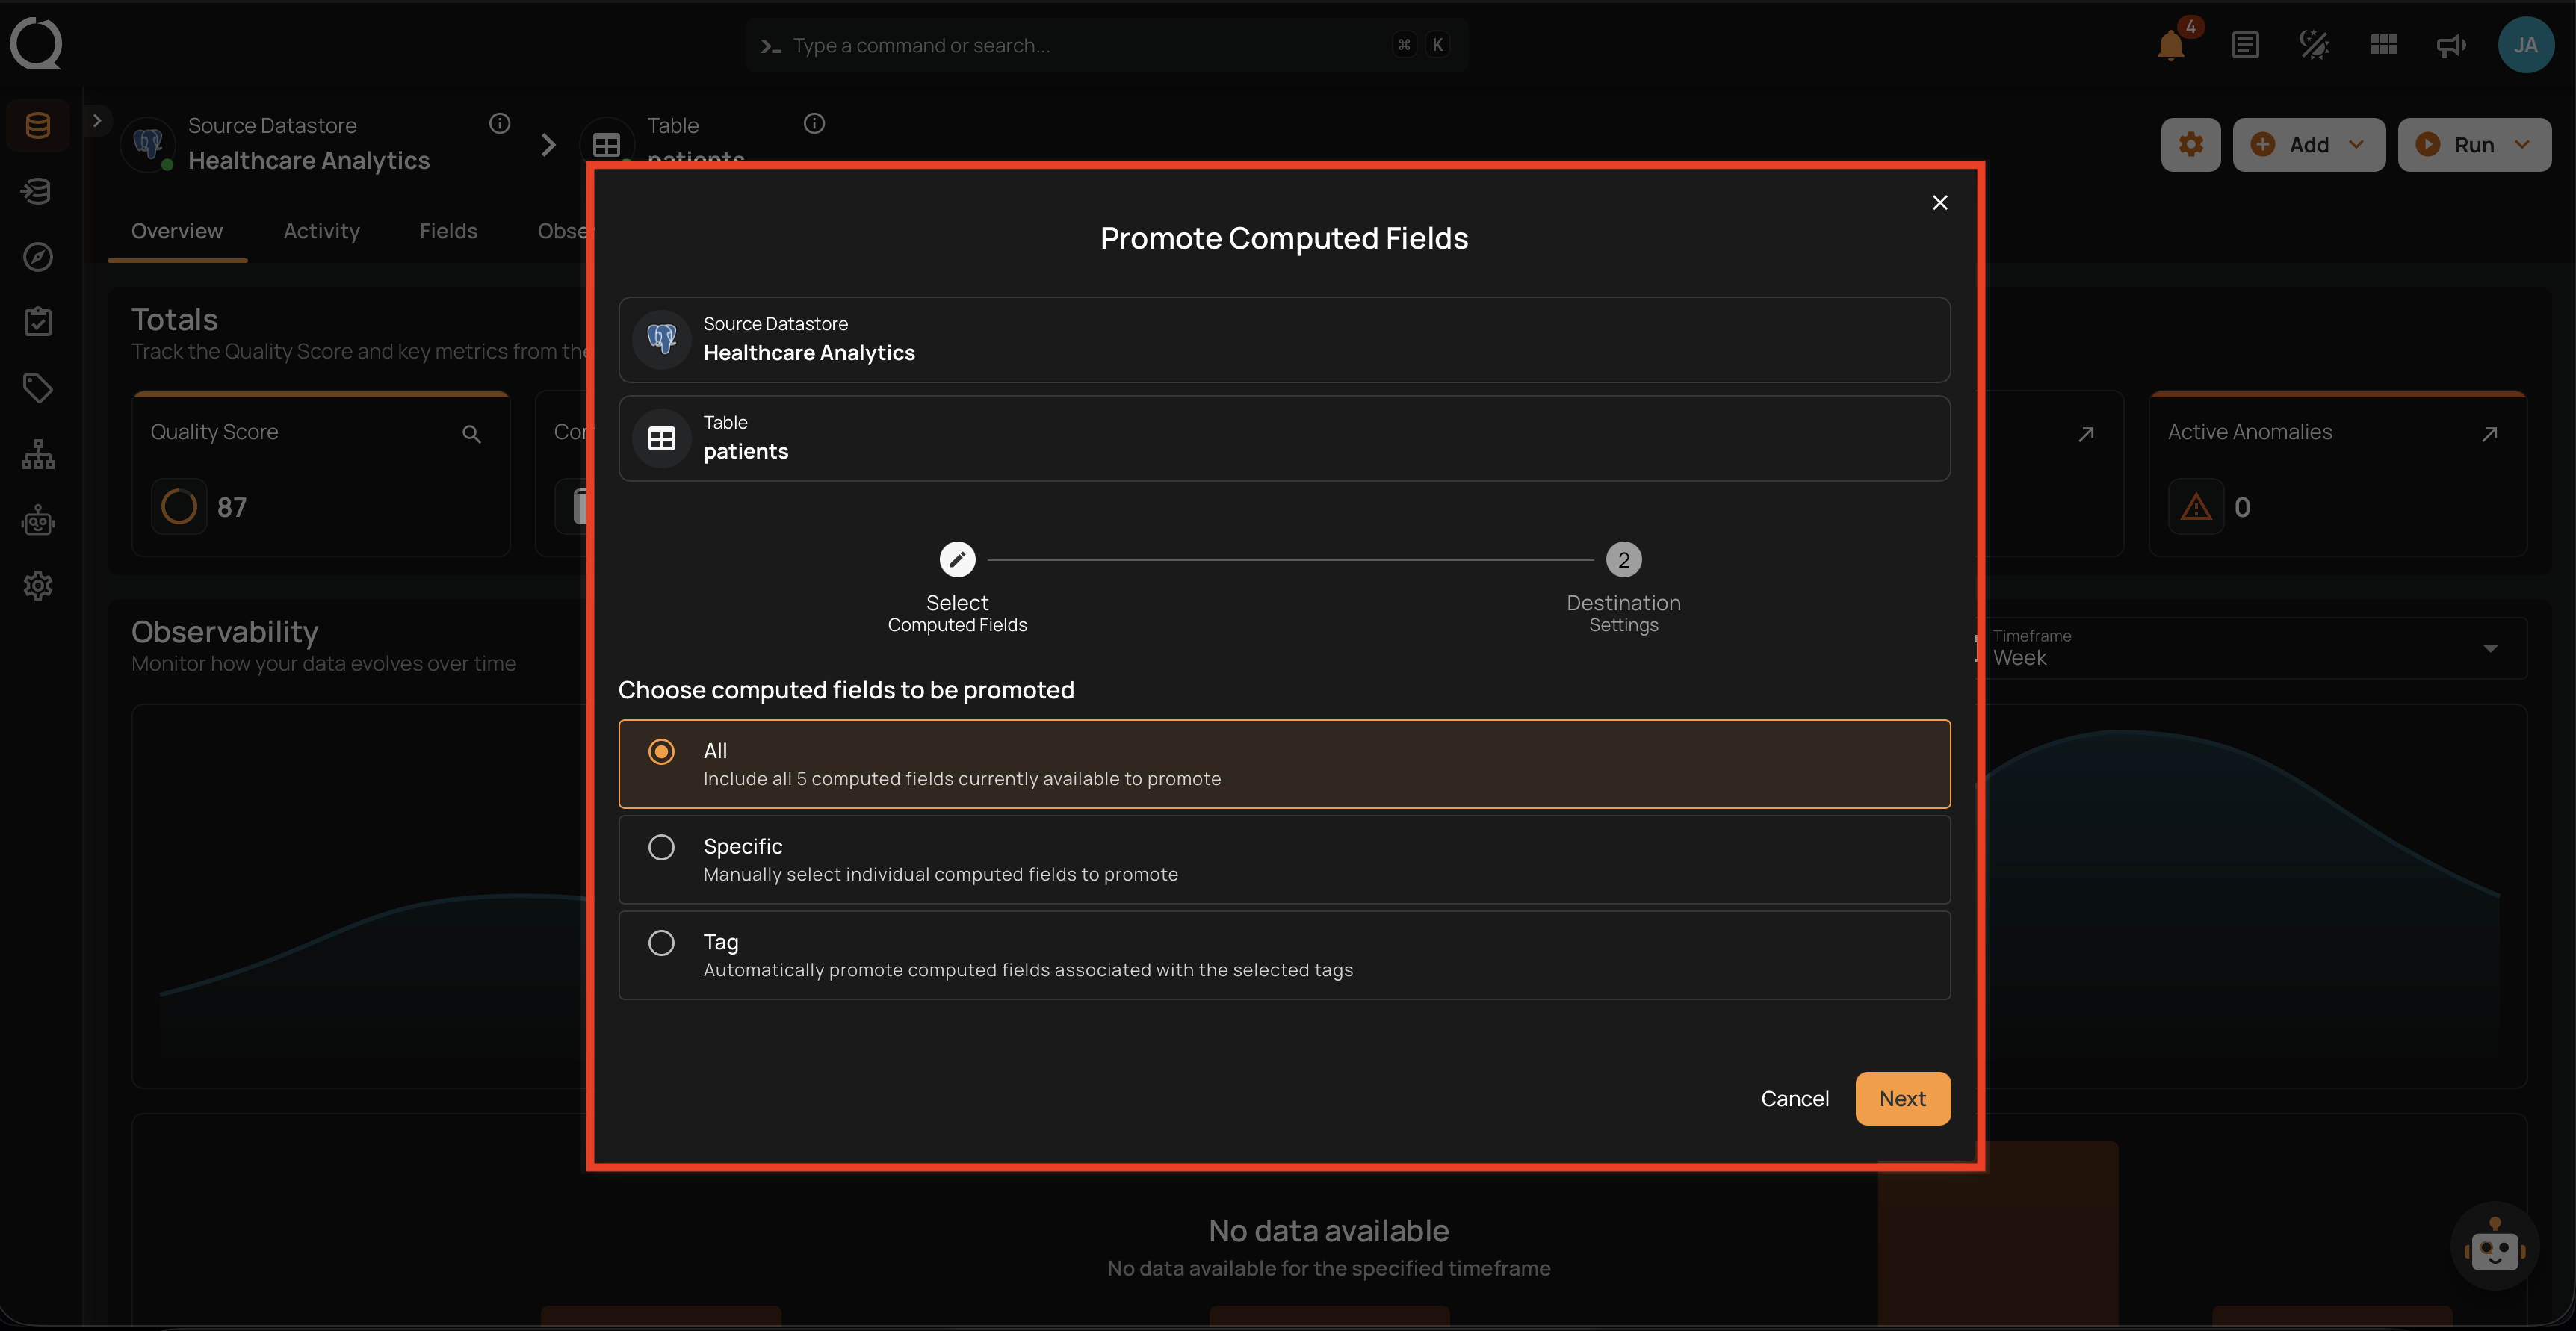Click the orange gear settings button

[2191, 144]
